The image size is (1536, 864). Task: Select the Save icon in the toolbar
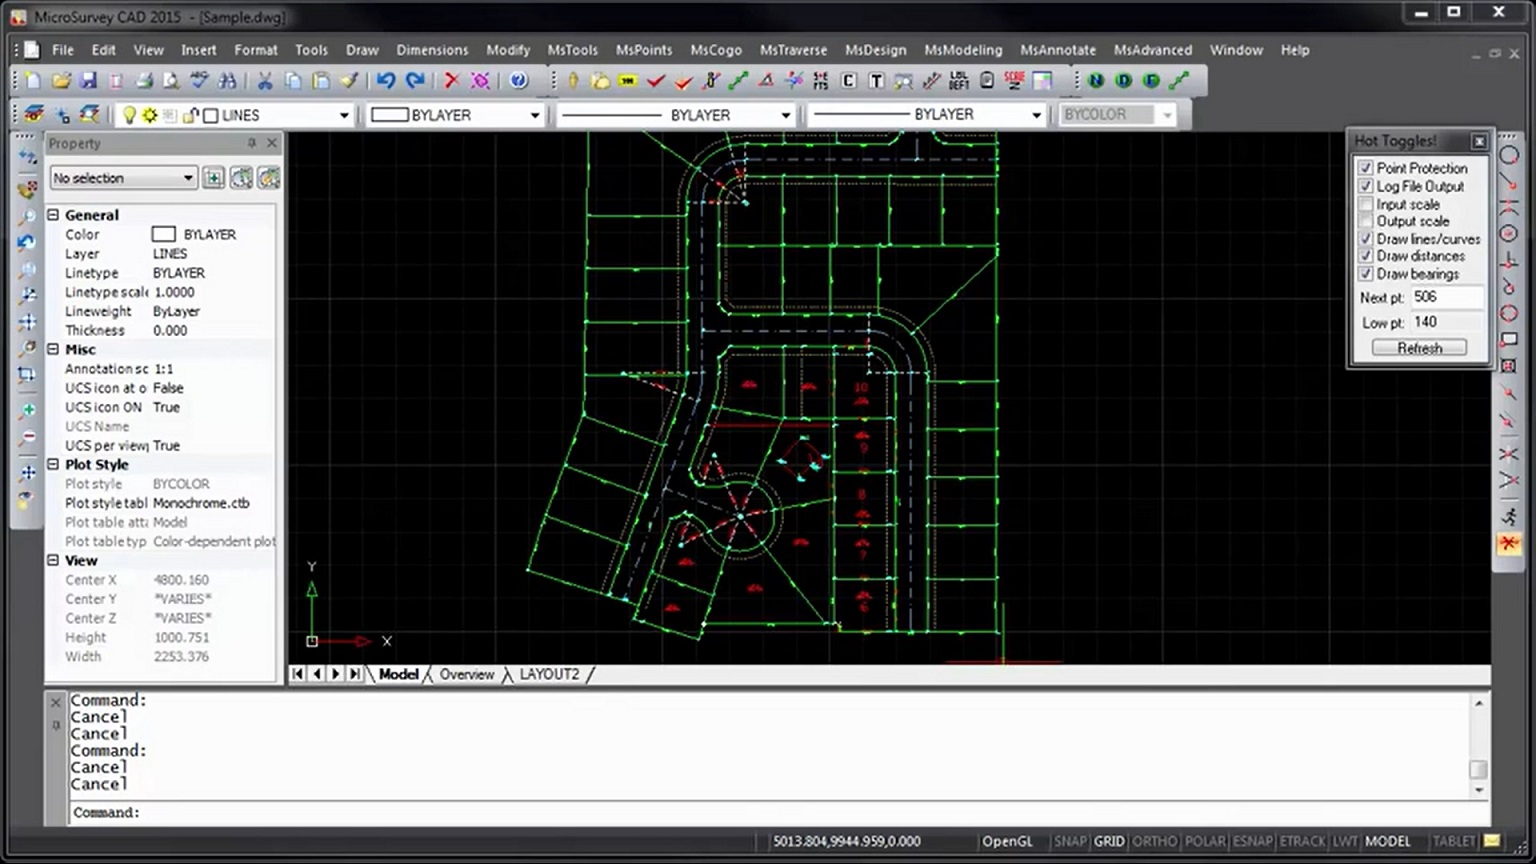tap(88, 80)
